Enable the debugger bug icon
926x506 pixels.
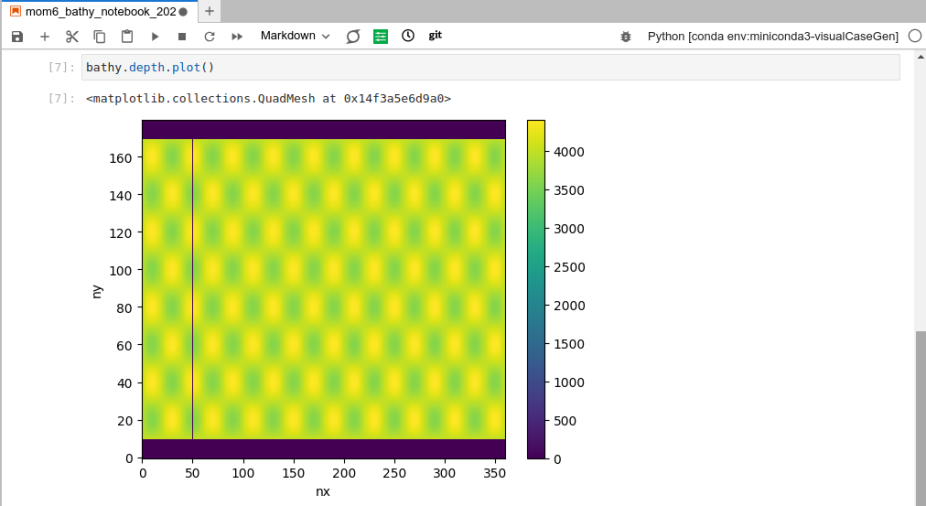tap(626, 36)
